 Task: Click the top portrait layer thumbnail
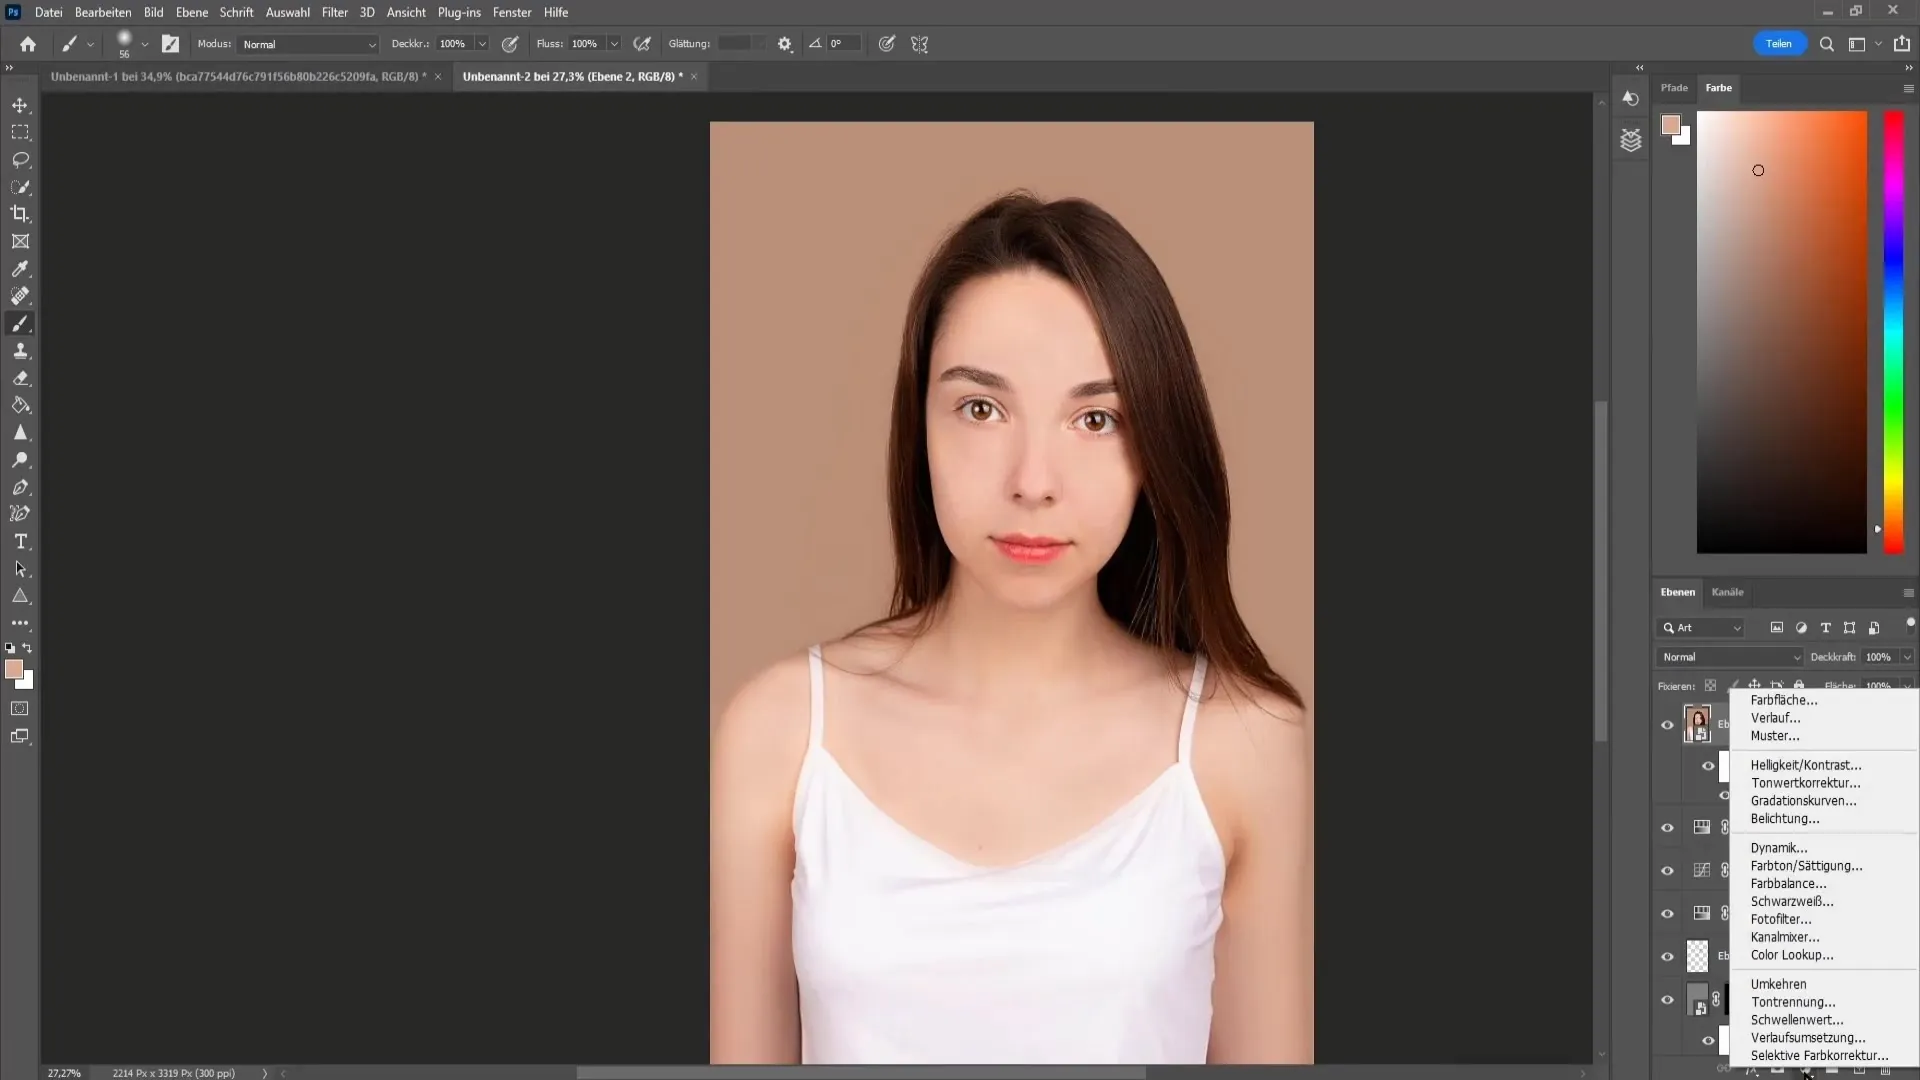point(1697,724)
